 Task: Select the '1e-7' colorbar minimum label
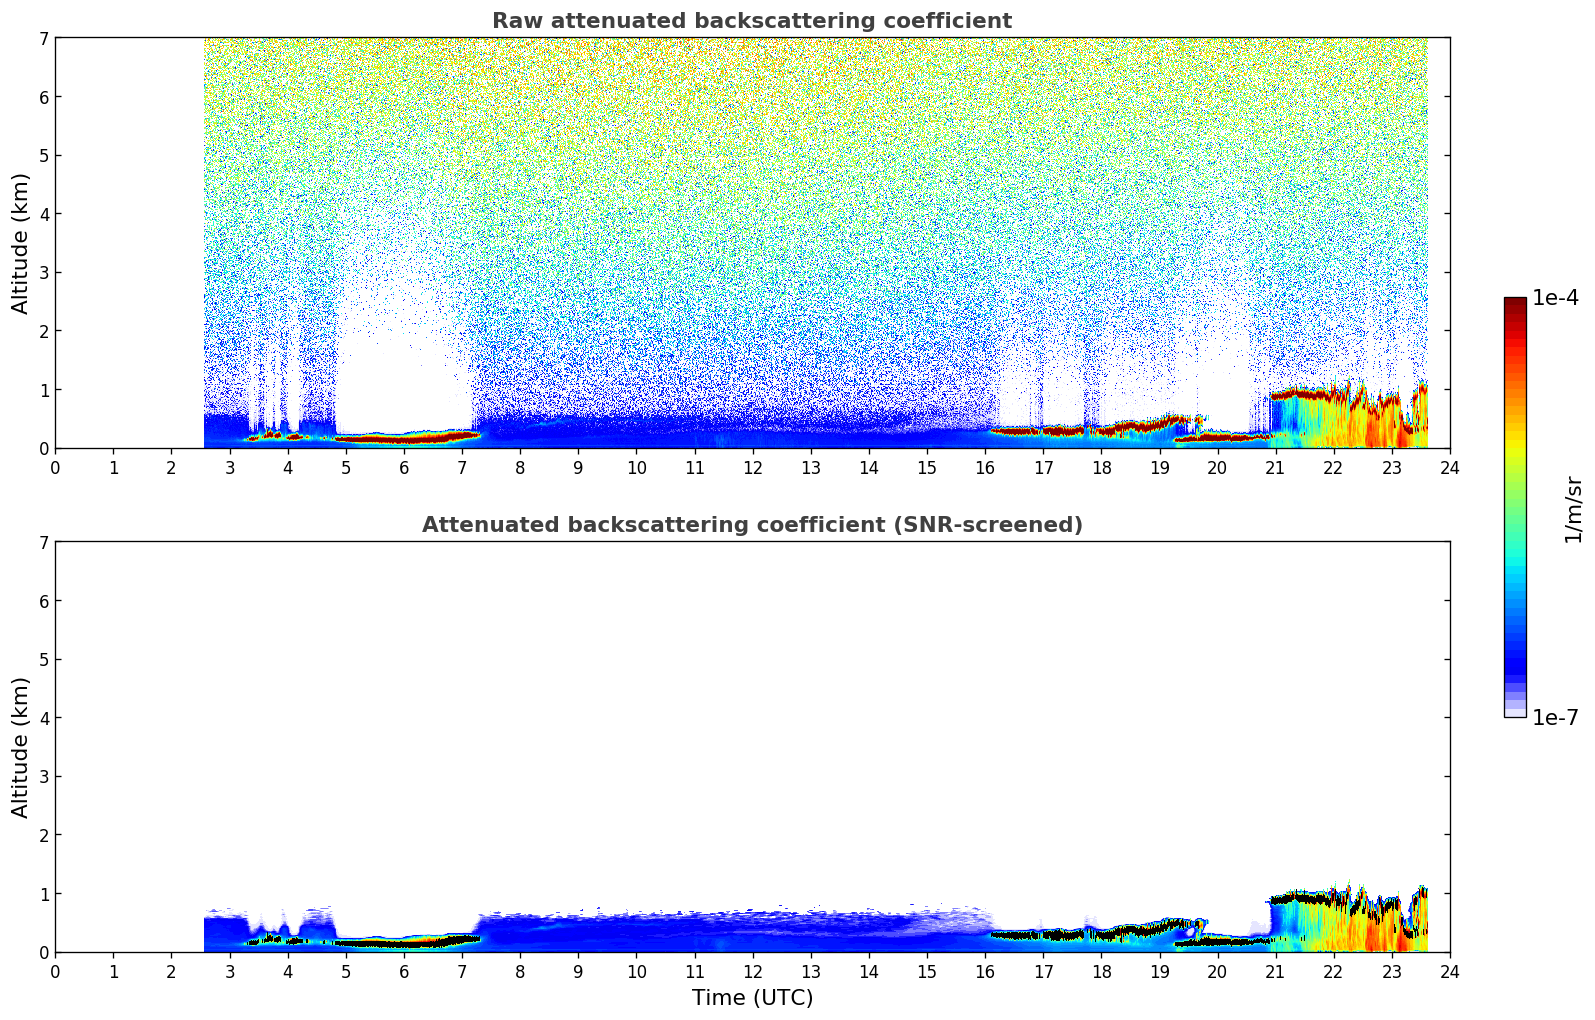pos(1556,717)
